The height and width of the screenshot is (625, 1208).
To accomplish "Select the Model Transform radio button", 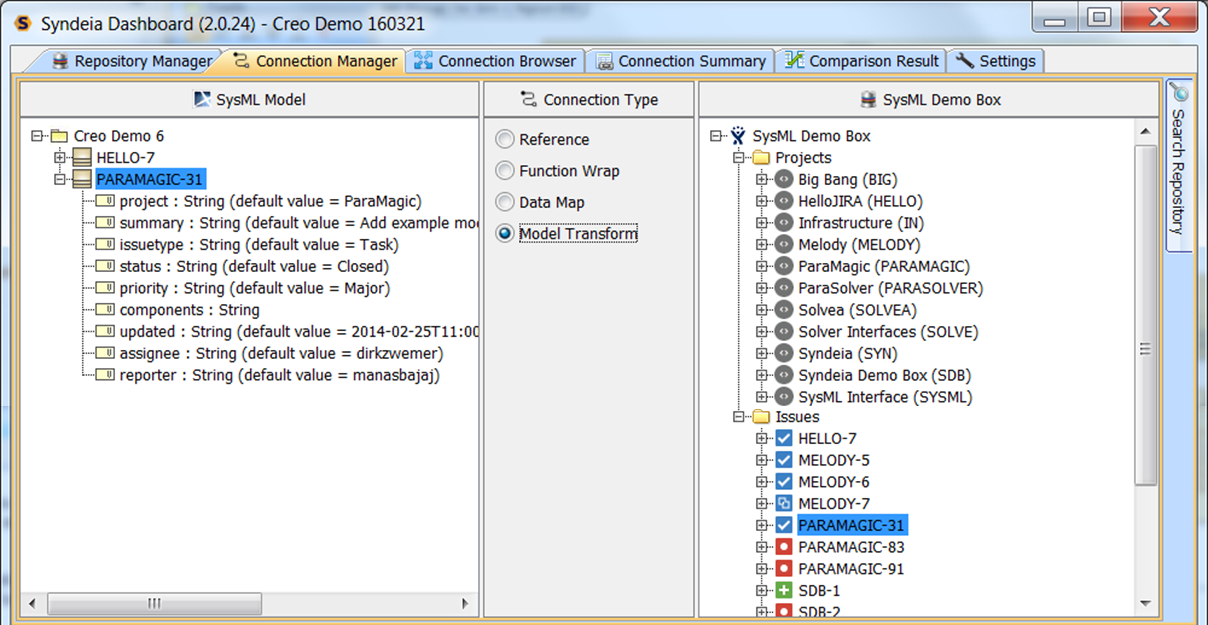I will pyautogui.click(x=505, y=234).
